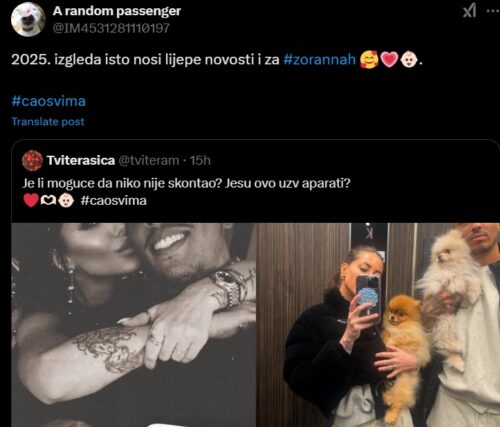Open the @tviteram handle in quoted post
This screenshot has width=500, height=427.
pyautogui.click(x=149, y=161)
